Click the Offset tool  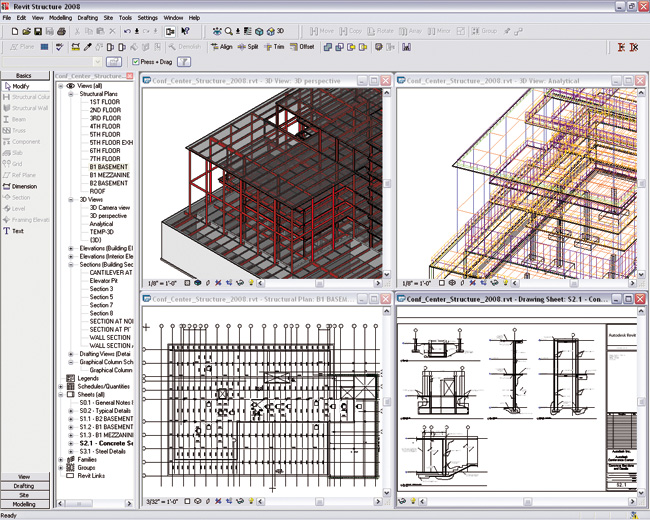tap(302, 46)
